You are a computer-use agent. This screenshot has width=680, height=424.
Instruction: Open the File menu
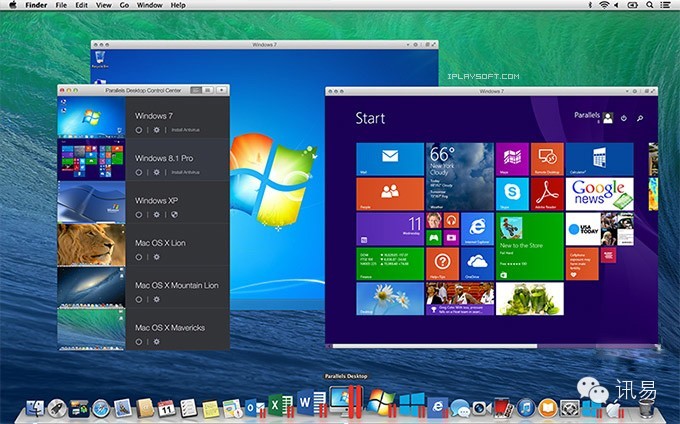click(x=61, y=5)
